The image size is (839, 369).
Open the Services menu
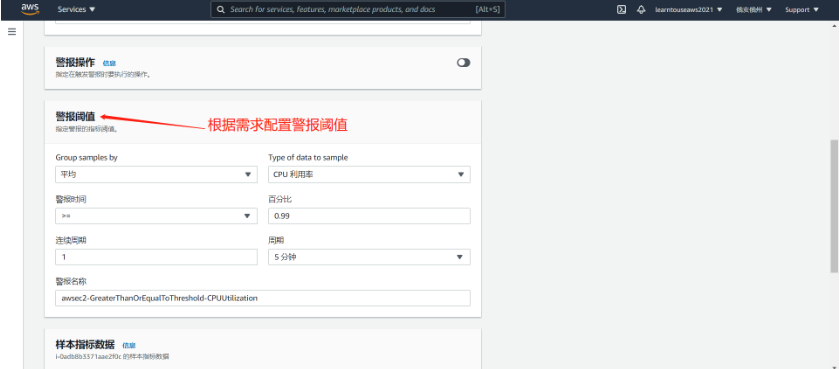pyautogui.click(x=76, y=10)
